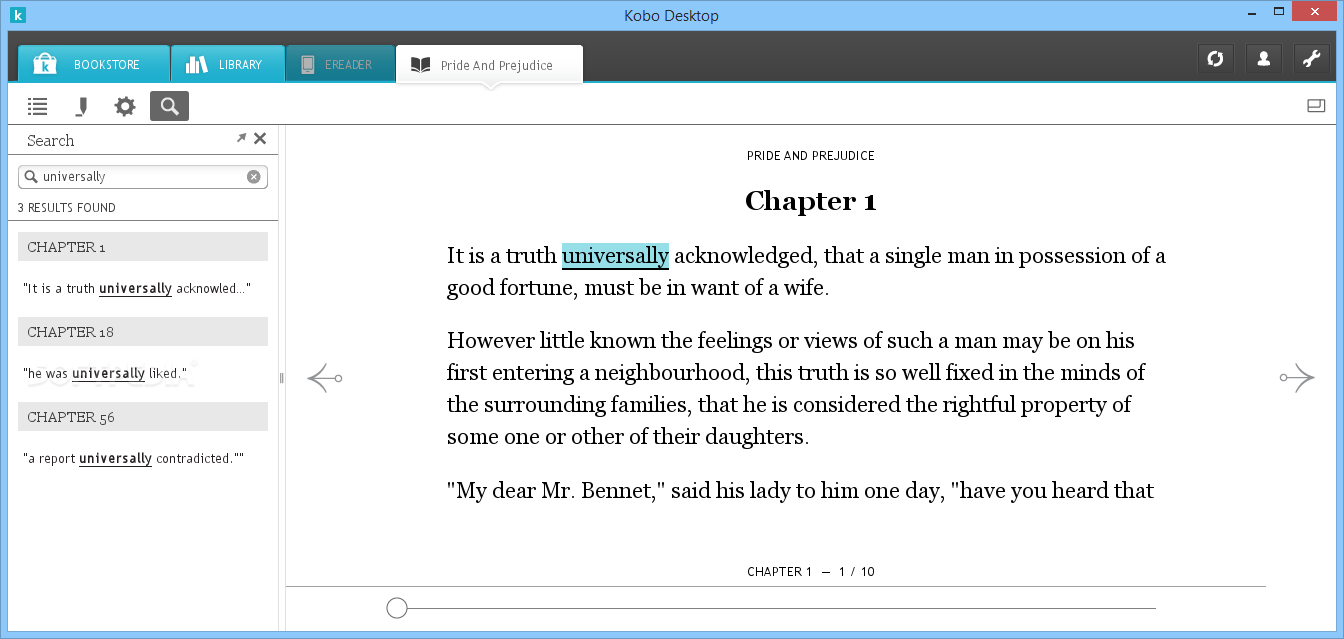
Task: Select the Pride And Prejudice tab
Action: (x=489, y=65)
